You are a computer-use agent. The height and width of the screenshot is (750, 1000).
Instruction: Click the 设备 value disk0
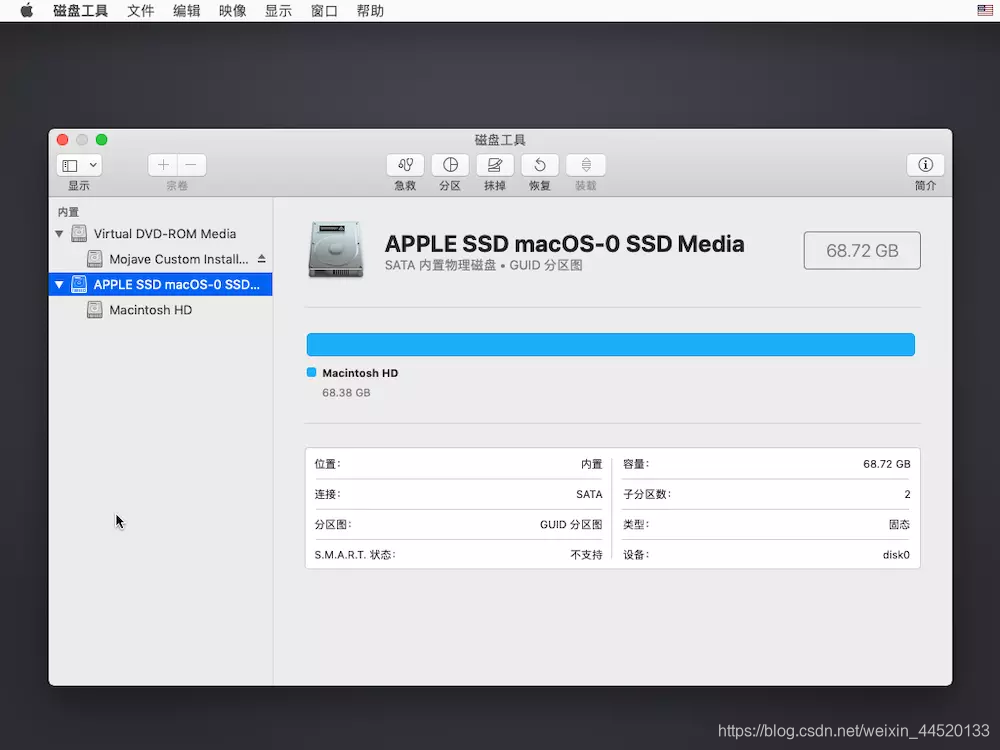point(896,555)
